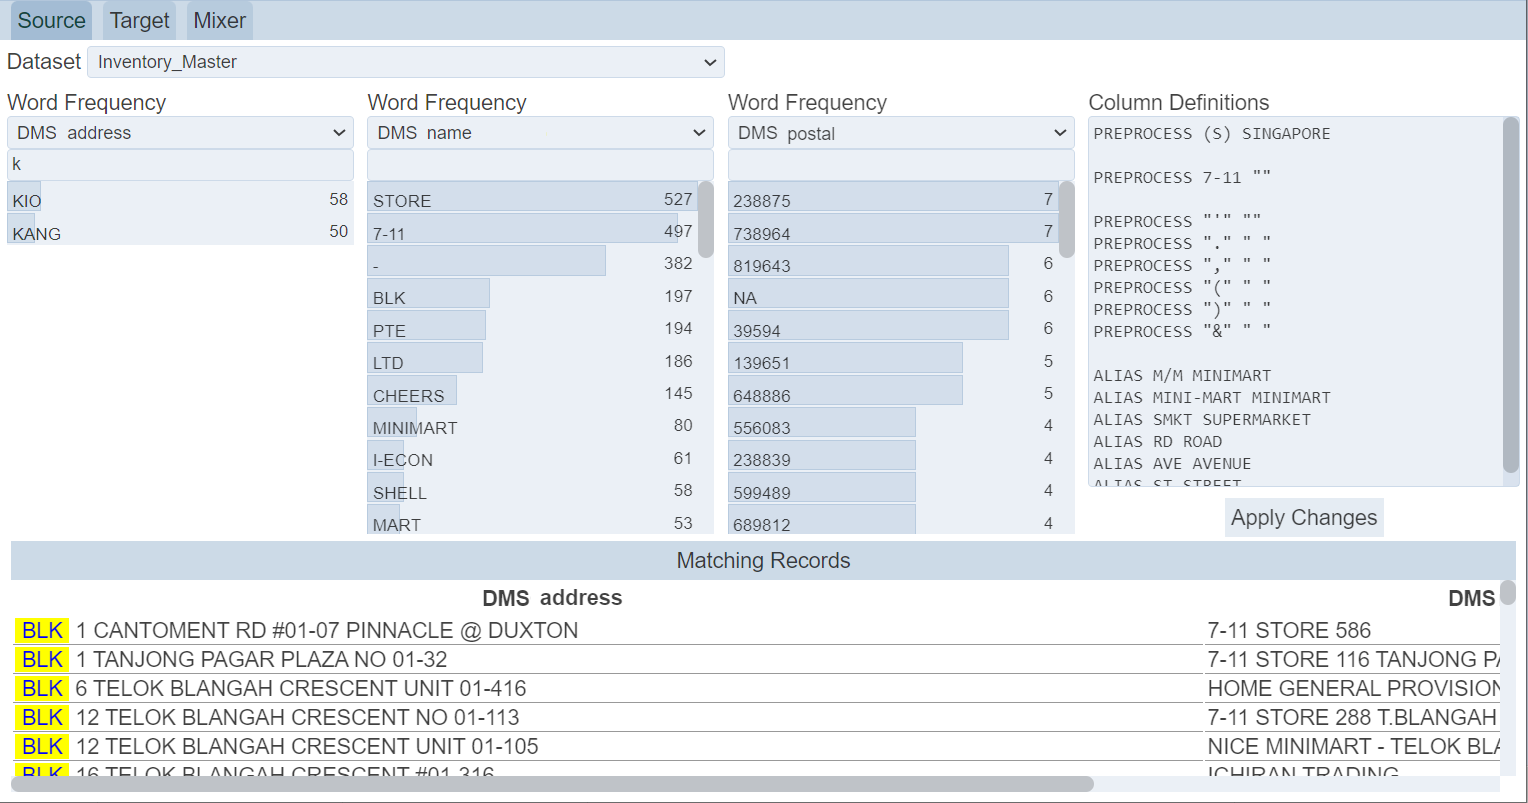Screen dimensions: 1528x803
Task: Open the DMS postal column dropdown
Action: point(900,133)
